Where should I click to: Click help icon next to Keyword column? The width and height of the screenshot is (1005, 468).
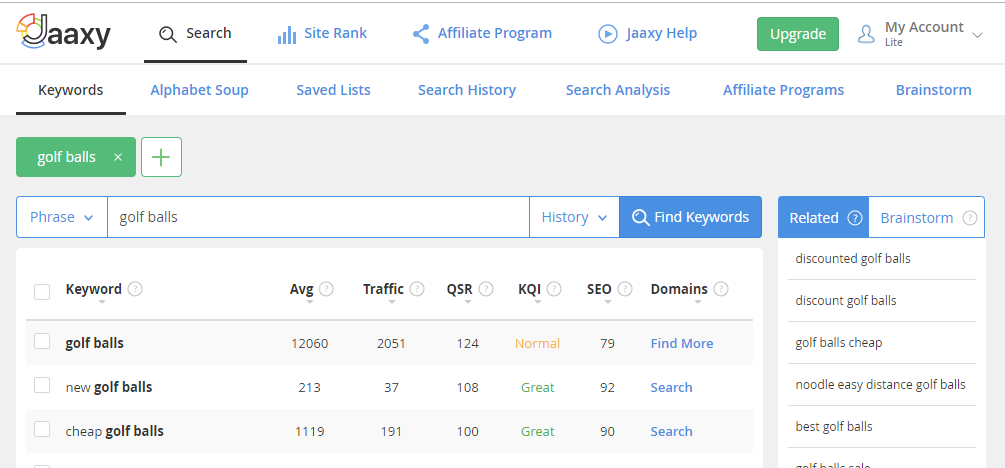coord(135,289)
